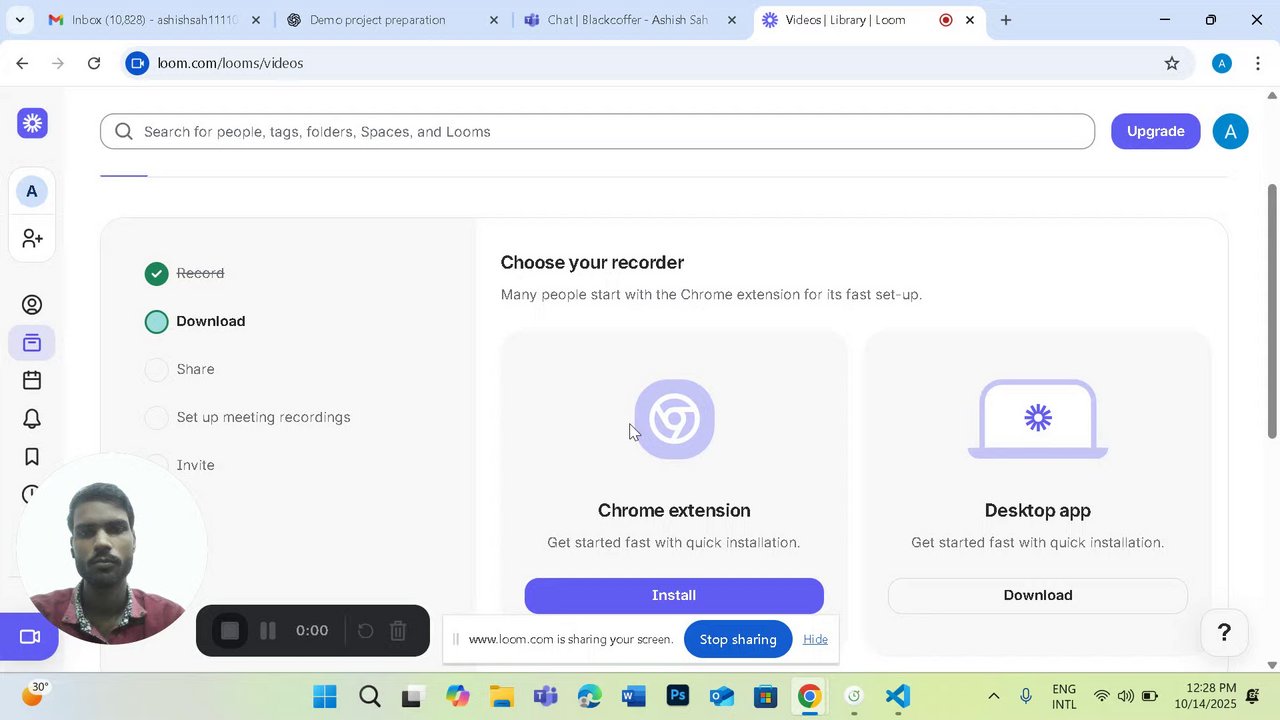The width and height of the screenshot is (1280, 720).
Task: Open the notifications bell icon
Action: (x=32, y=419)
